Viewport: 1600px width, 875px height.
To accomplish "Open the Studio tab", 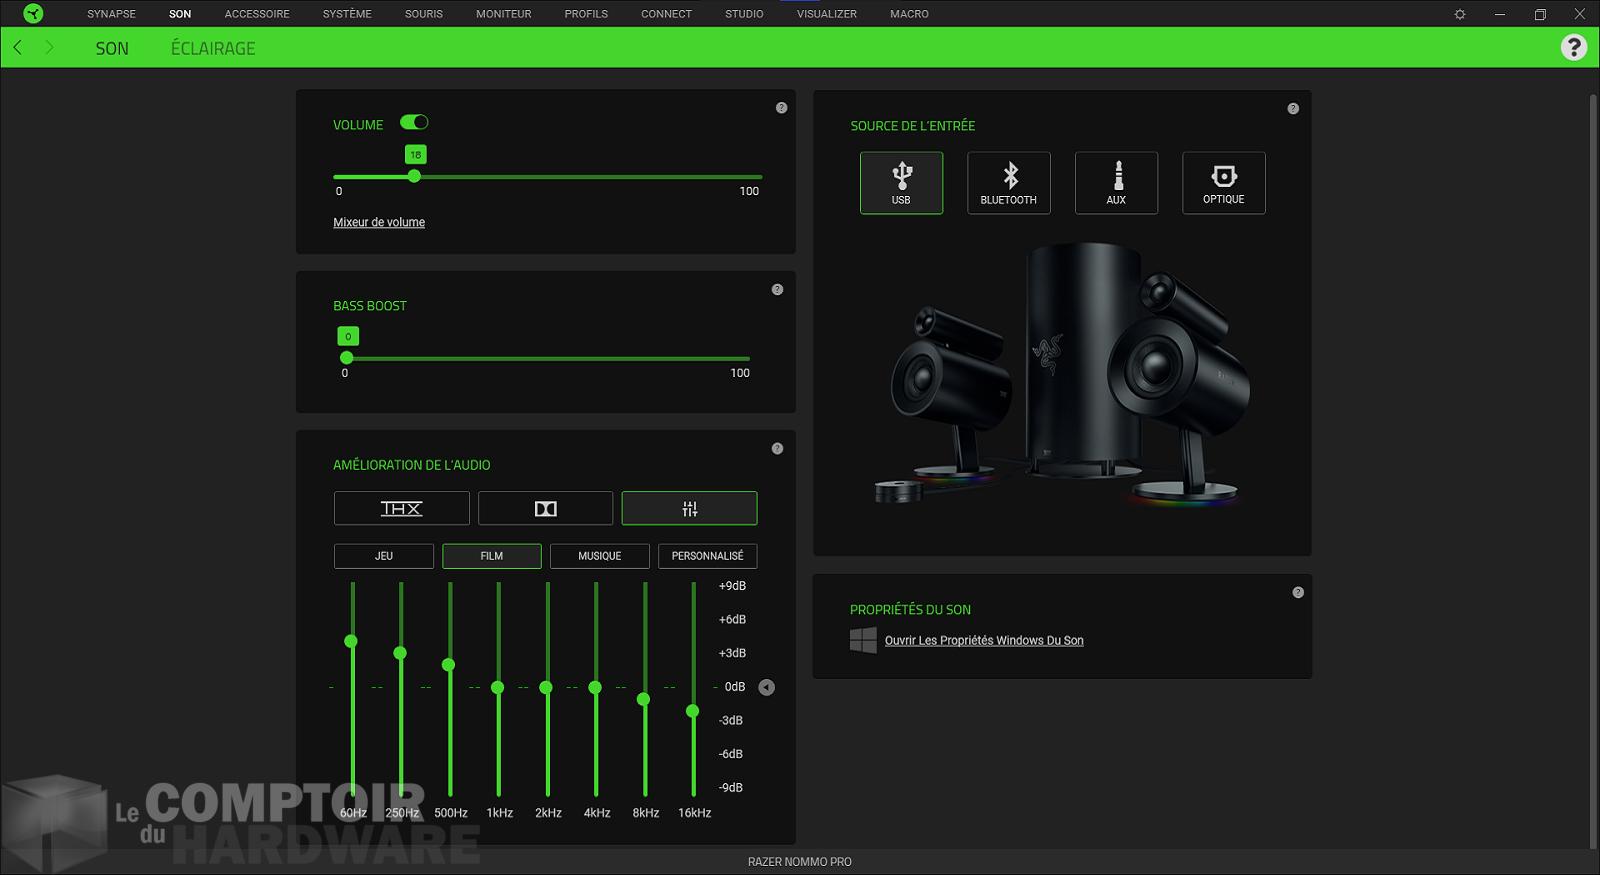I will tap(744, 14).
